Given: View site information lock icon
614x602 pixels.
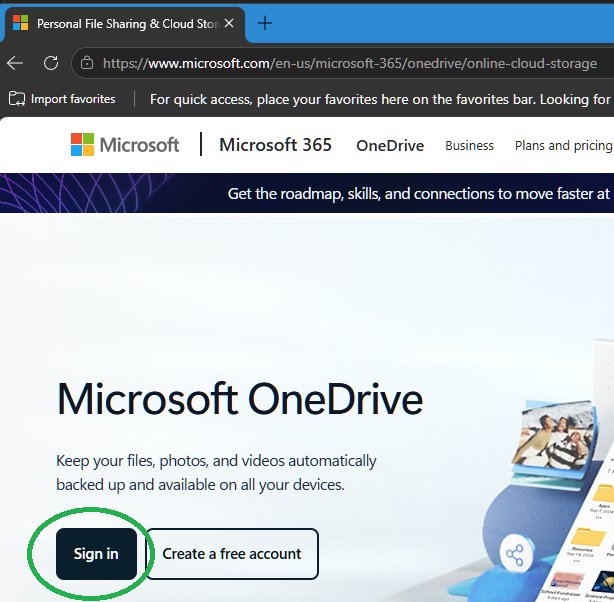Looking at the screenshot, I should pyautogui.click(x=87, y=63).
